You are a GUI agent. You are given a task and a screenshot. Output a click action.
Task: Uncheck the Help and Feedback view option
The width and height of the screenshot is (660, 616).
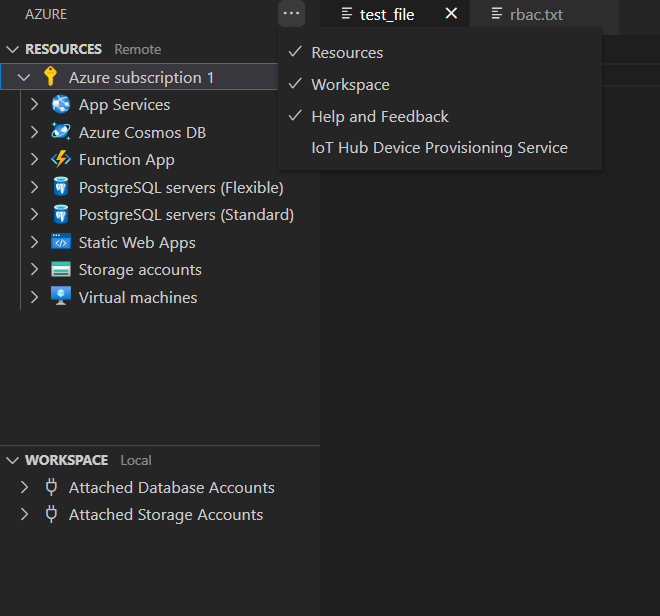pos(440,117)
